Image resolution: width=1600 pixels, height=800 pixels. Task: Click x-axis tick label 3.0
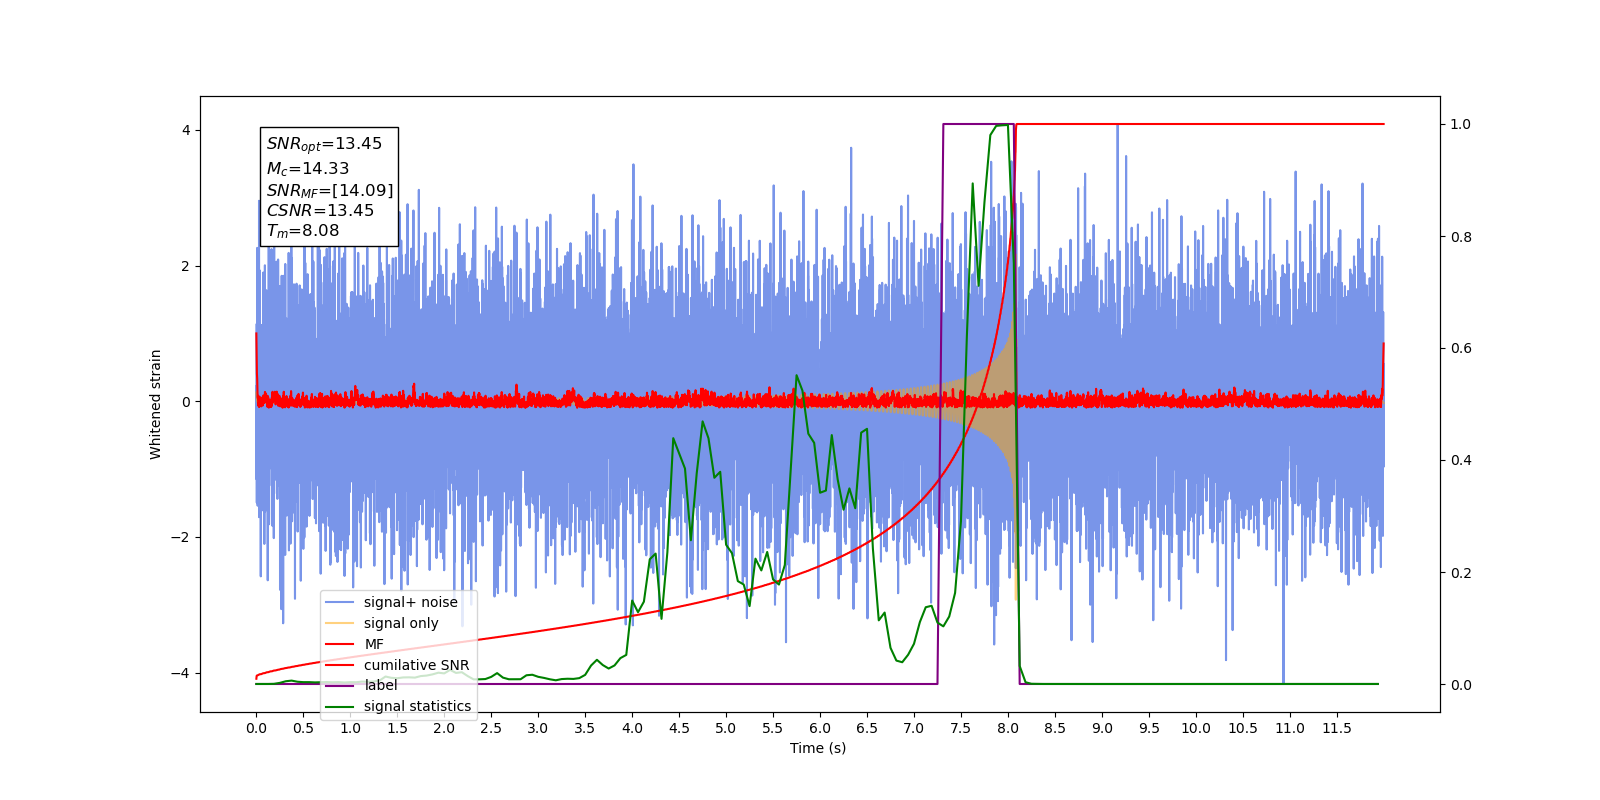click(538, 728)
